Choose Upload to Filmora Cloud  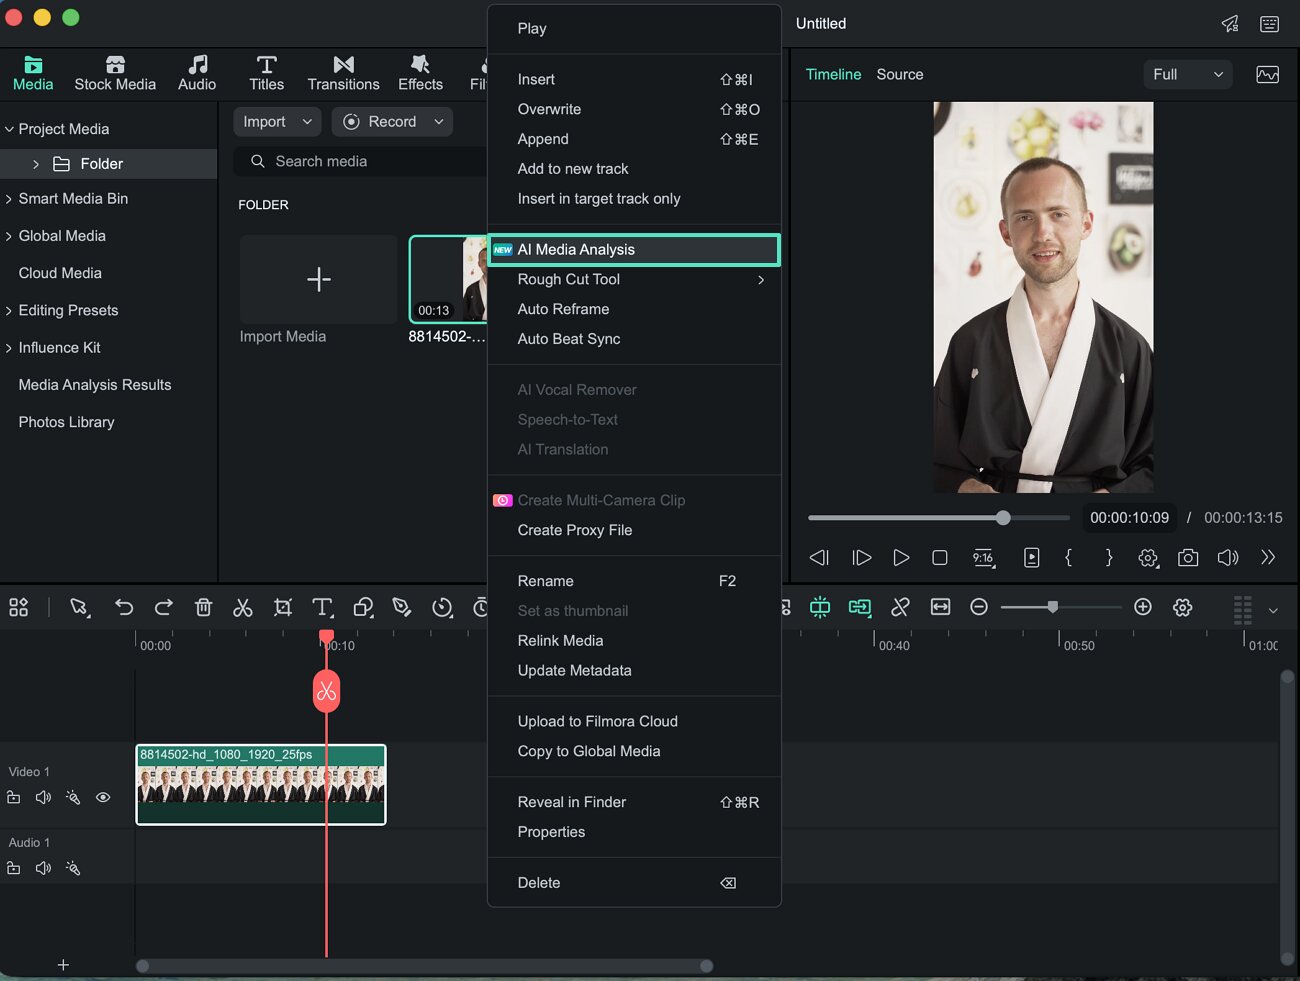coord(634,722)
